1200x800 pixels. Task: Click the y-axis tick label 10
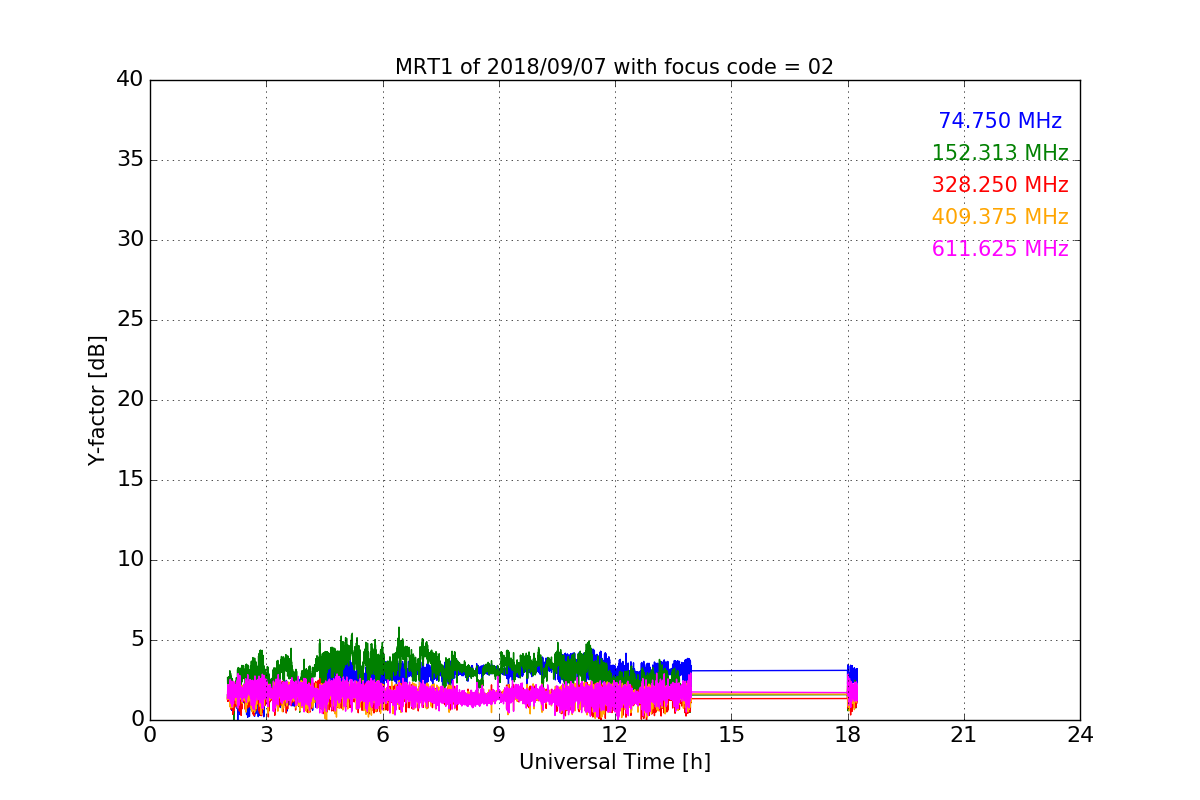(x=130, y=560)
